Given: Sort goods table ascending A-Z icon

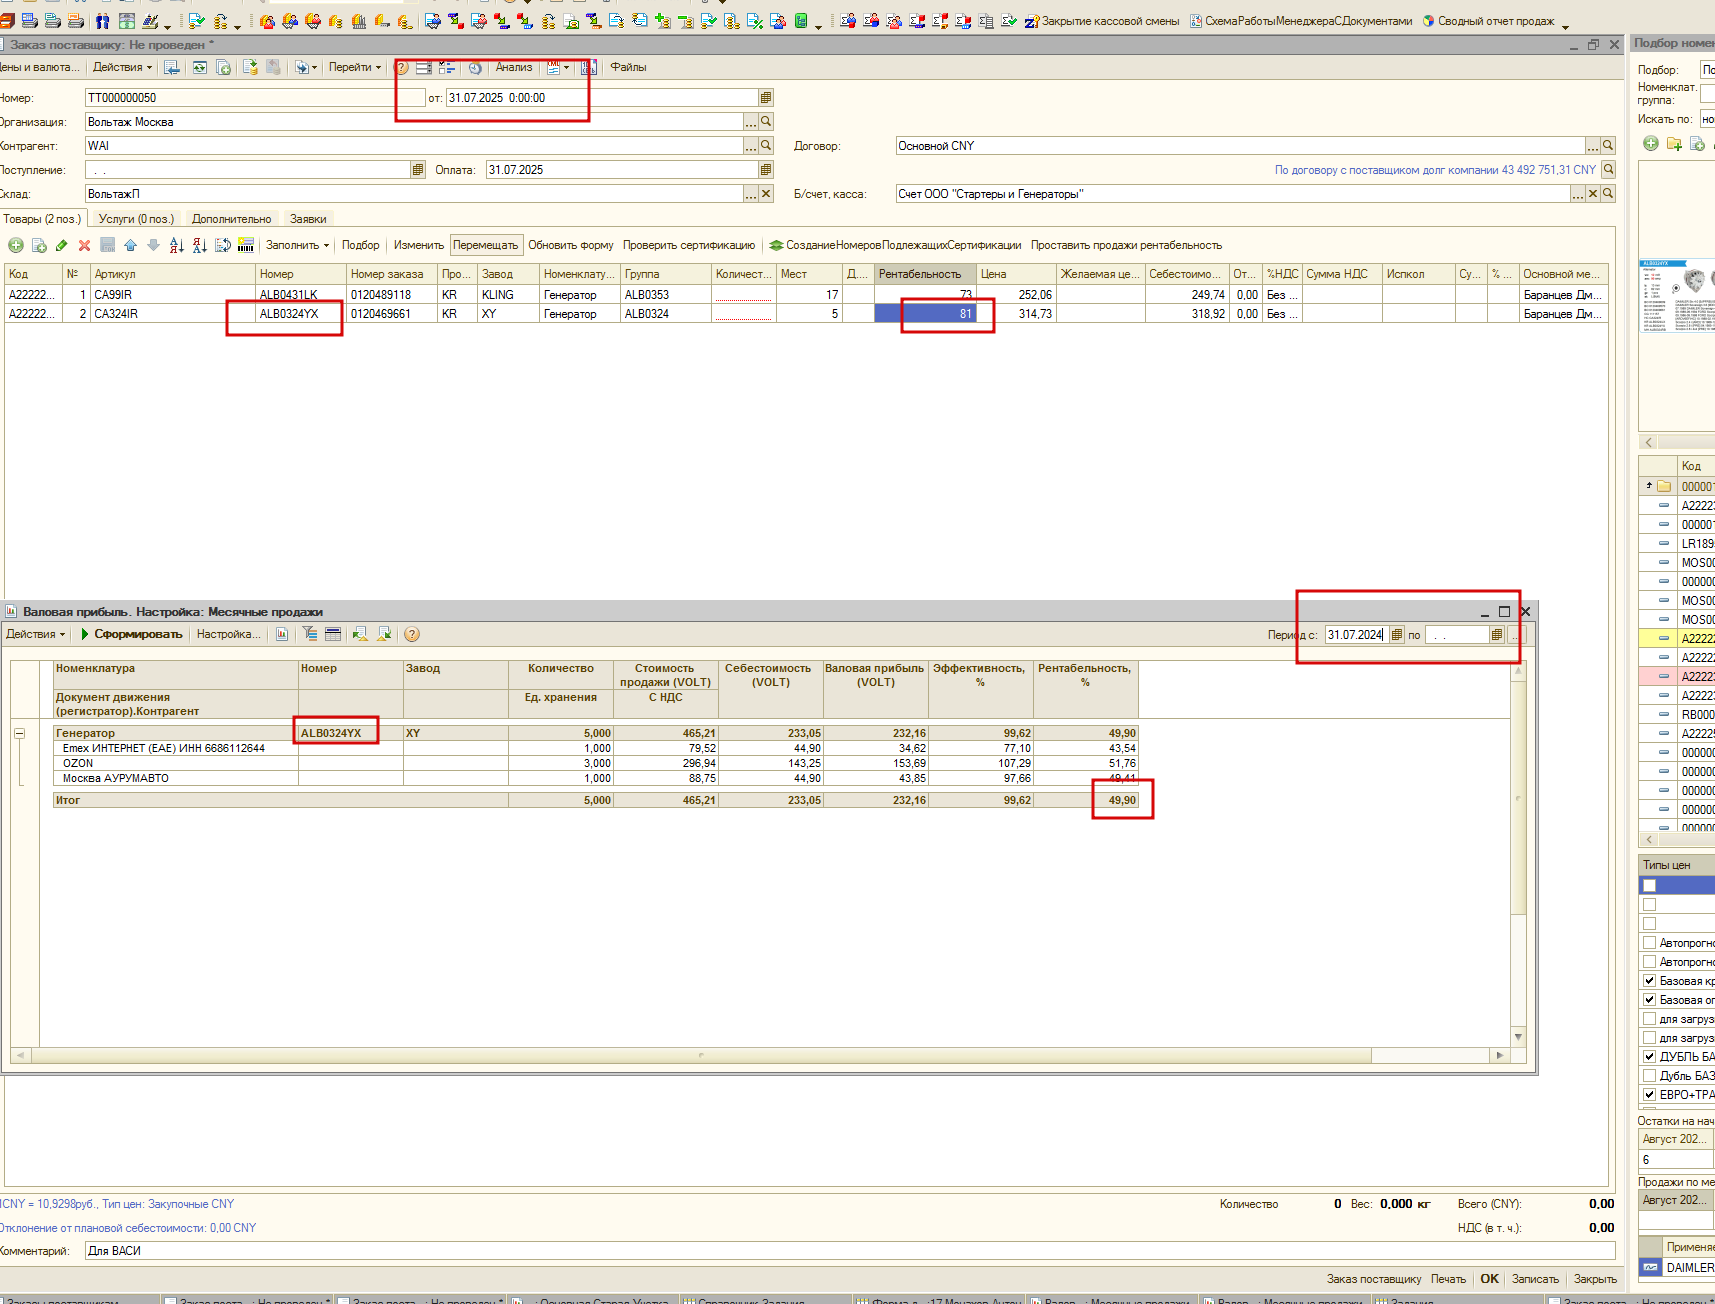Looking at the screenshot, I should click(177, 245).
